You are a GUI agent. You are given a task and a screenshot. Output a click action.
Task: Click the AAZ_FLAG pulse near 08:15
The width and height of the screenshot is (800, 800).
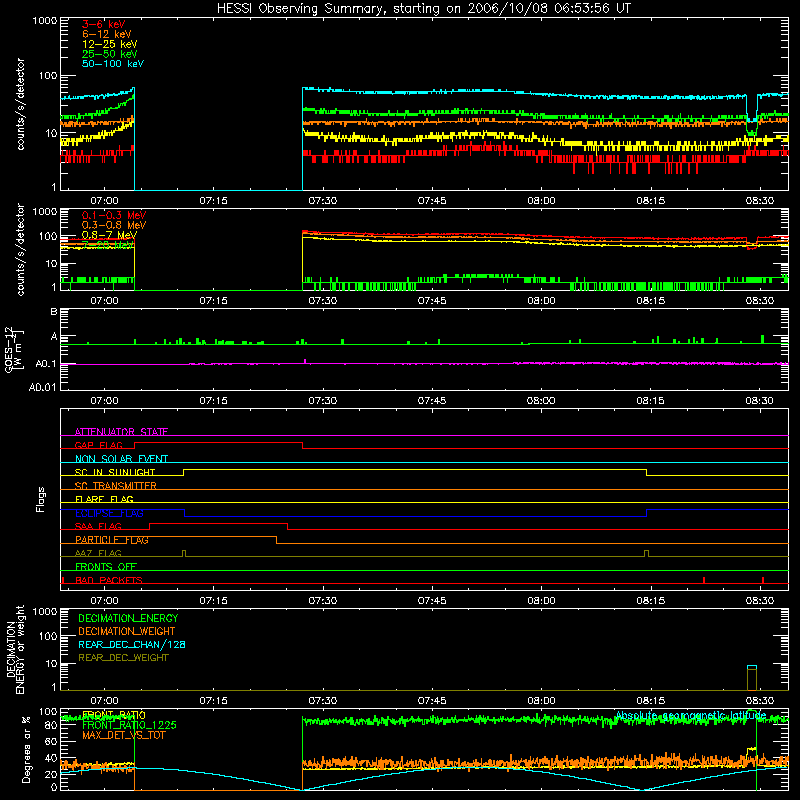click(646, 553)
